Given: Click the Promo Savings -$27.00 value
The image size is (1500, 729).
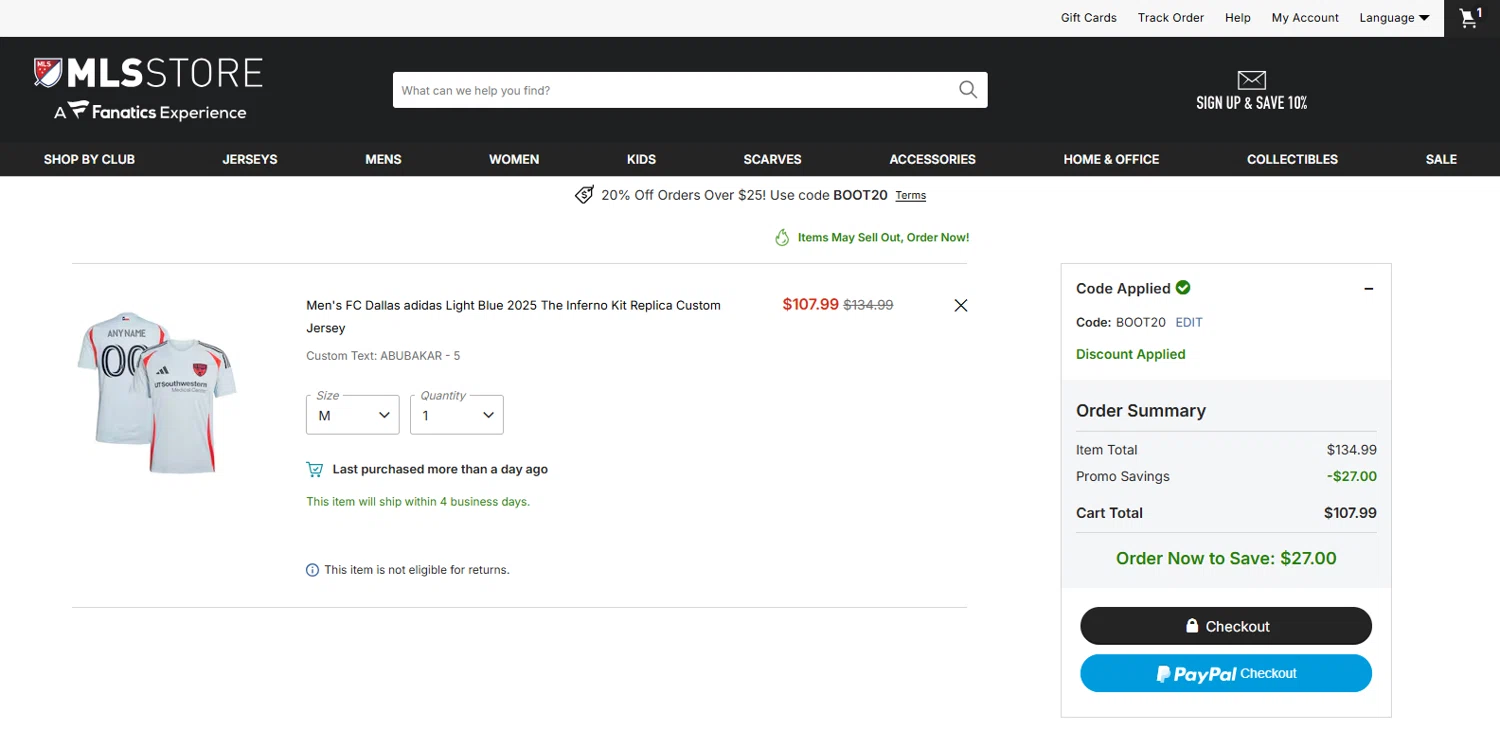Looking at the screenshot, I should (x=1352, y=476).
